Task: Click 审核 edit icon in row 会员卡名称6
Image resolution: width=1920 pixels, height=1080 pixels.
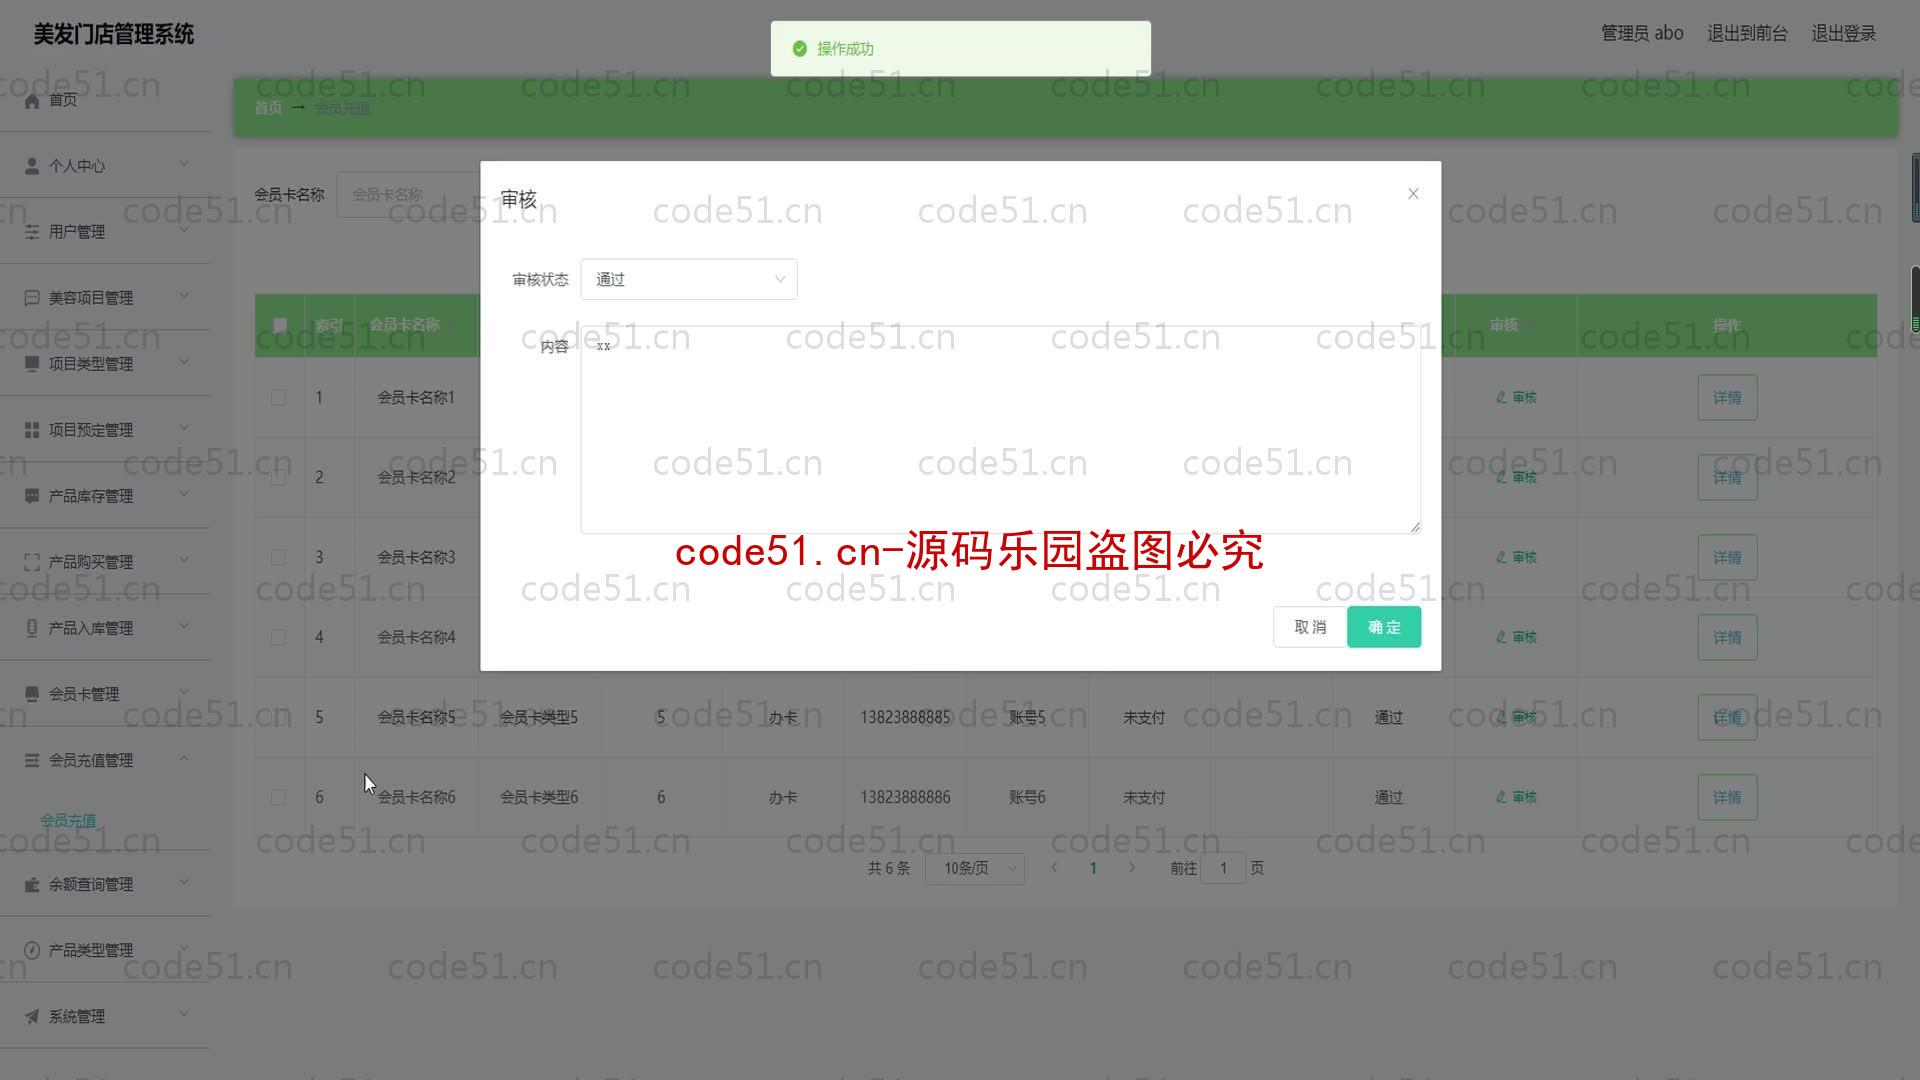Action: [1501, 797]
